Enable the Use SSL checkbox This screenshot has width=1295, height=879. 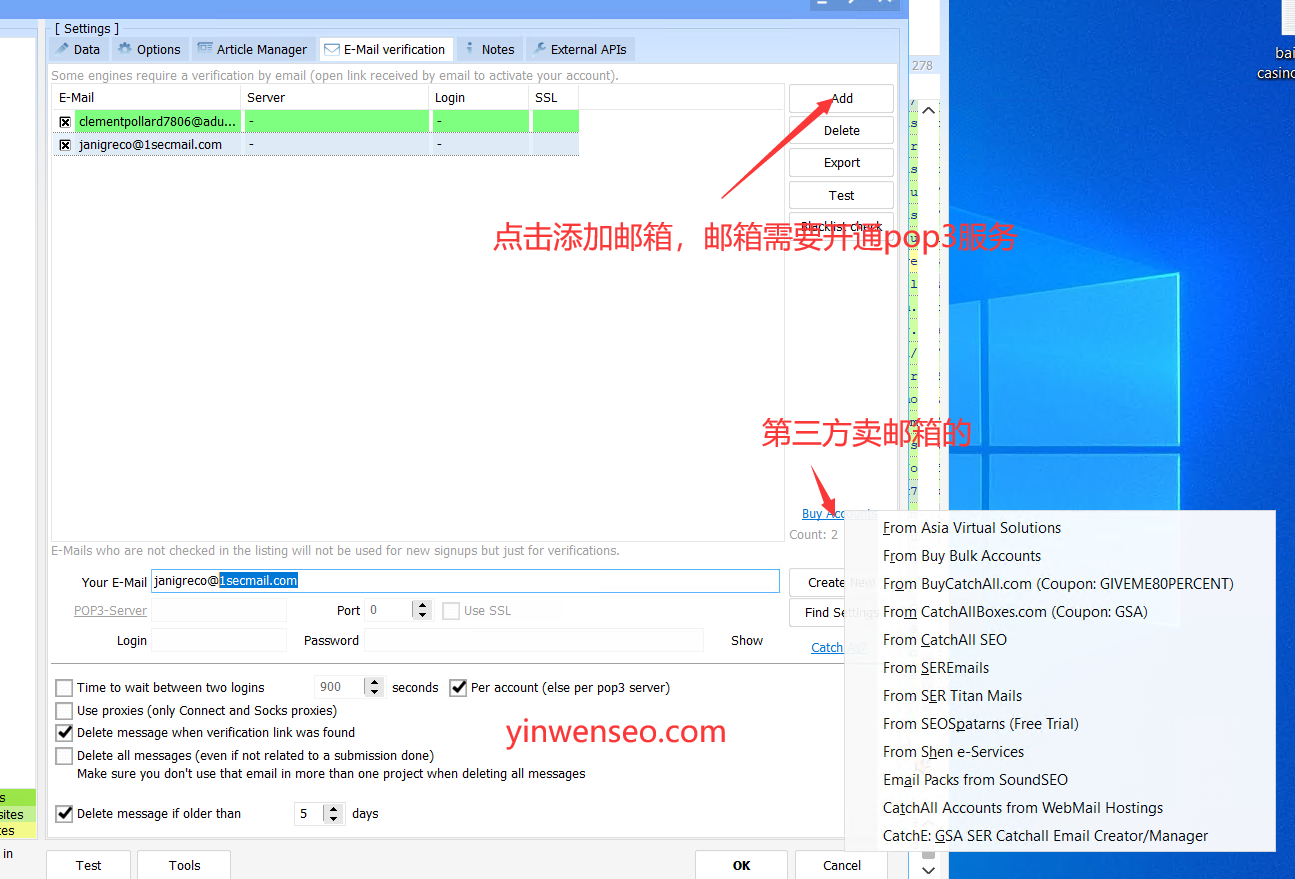coord(451,611)
